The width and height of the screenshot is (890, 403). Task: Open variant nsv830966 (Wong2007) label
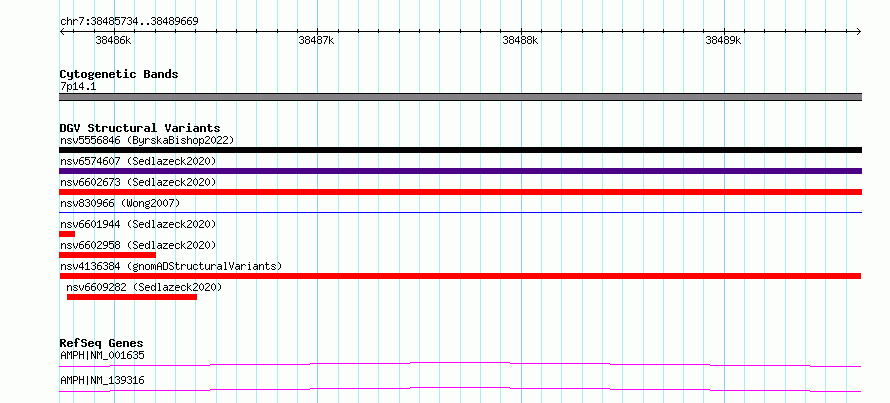pos(120,203)
